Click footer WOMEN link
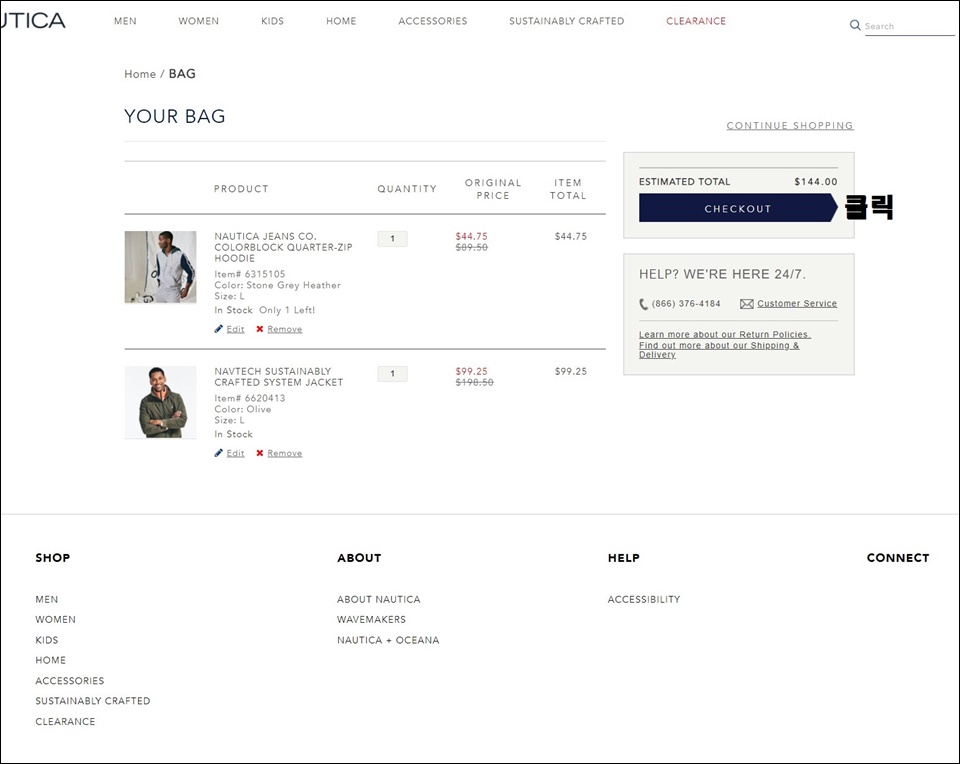 (x=56, y=620)
